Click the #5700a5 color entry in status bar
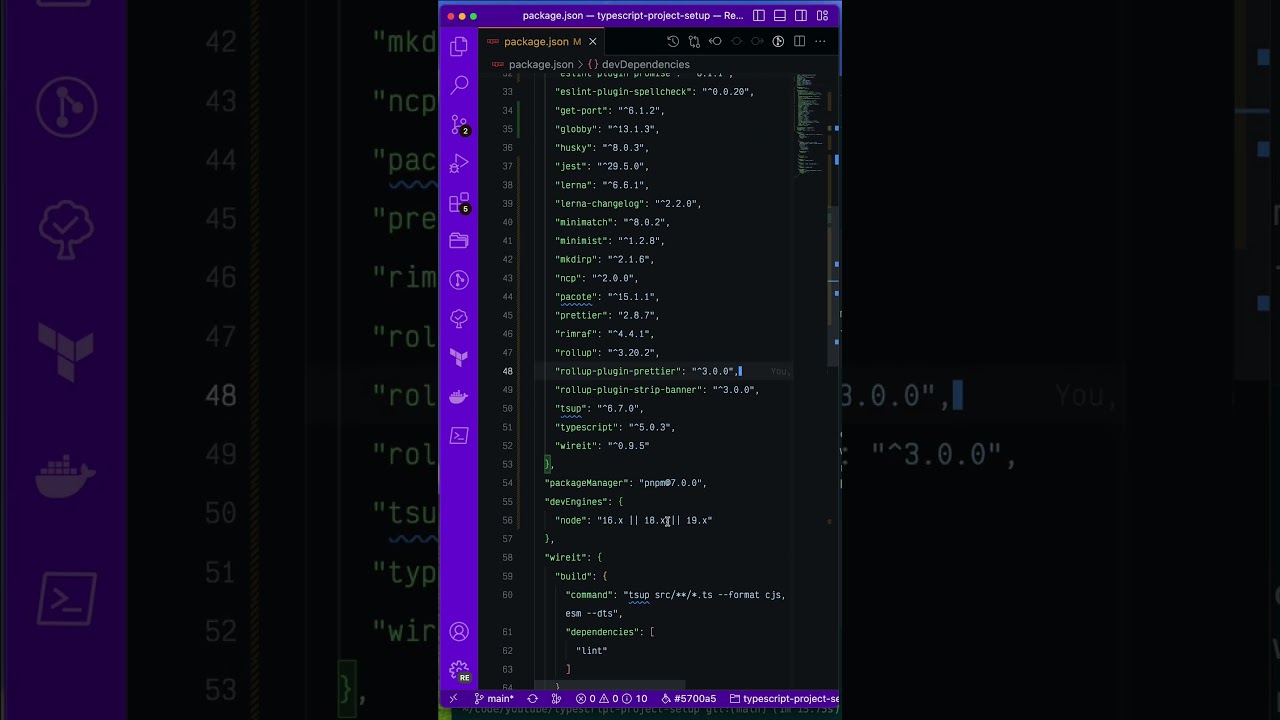This screenshot has height=720, width=1280. click(688, 698)
